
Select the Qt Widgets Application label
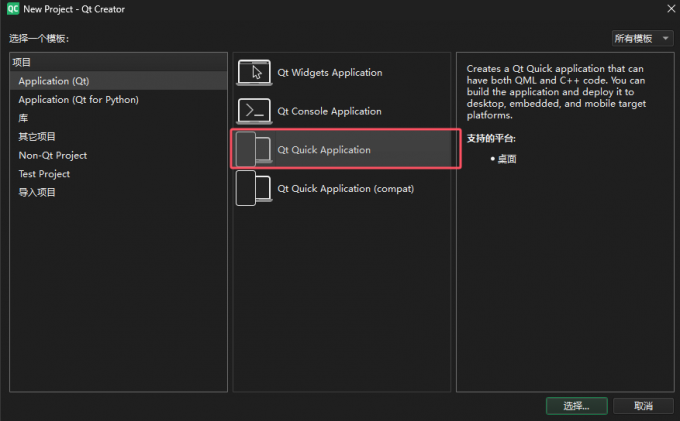[329, 73]
